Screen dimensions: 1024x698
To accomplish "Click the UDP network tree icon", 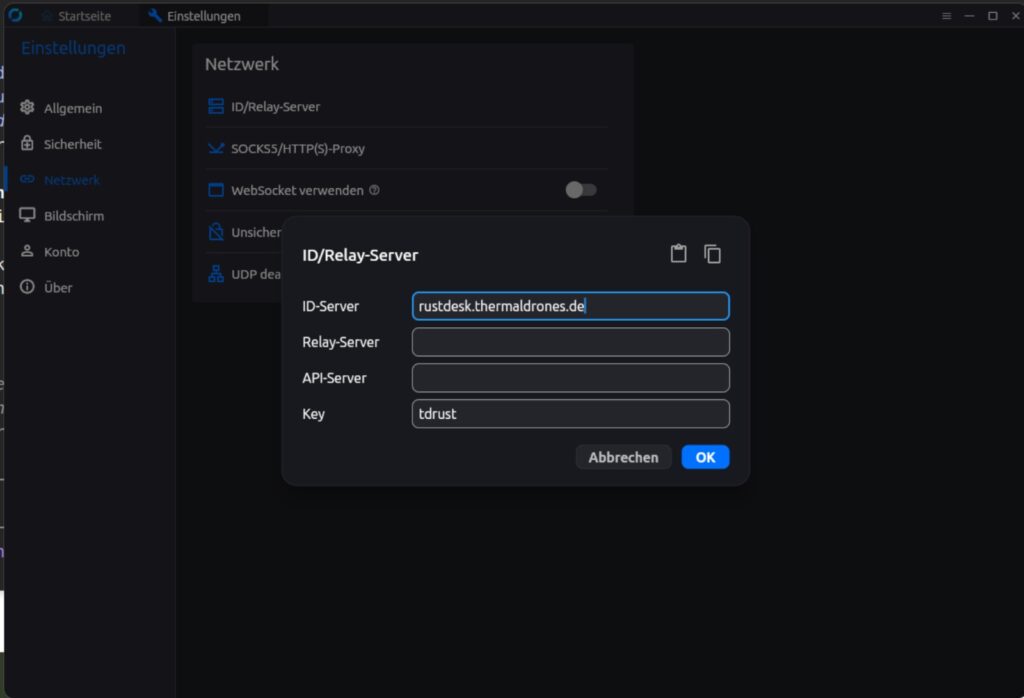I will [x=216, y=274].
